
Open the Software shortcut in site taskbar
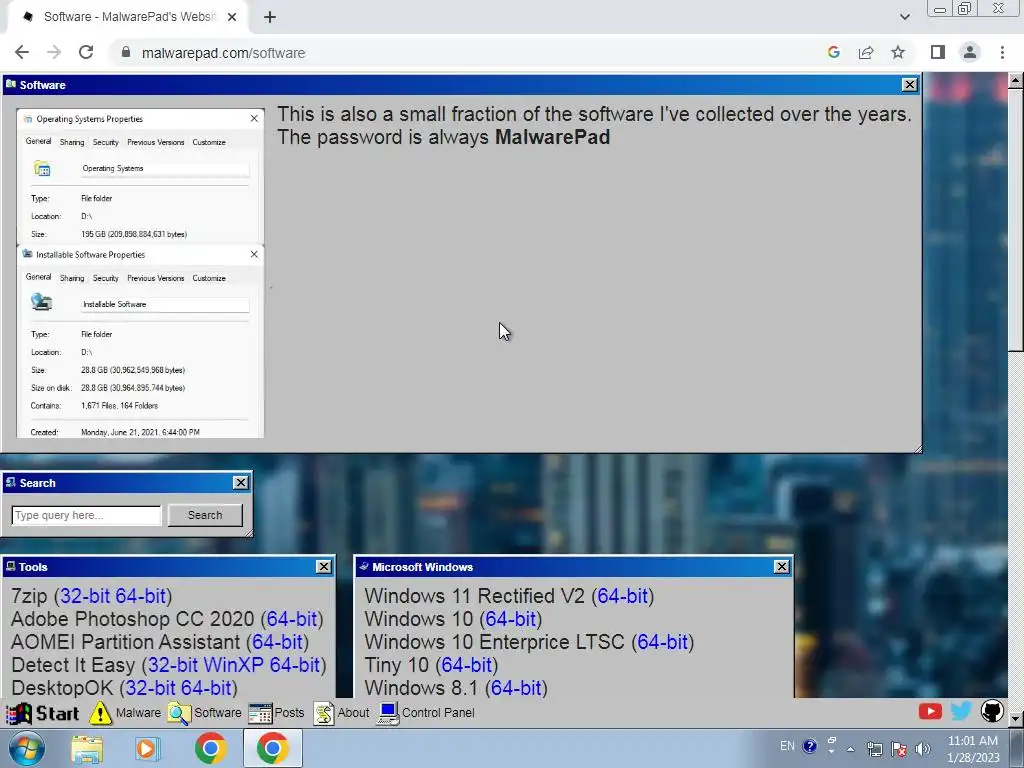204,713
